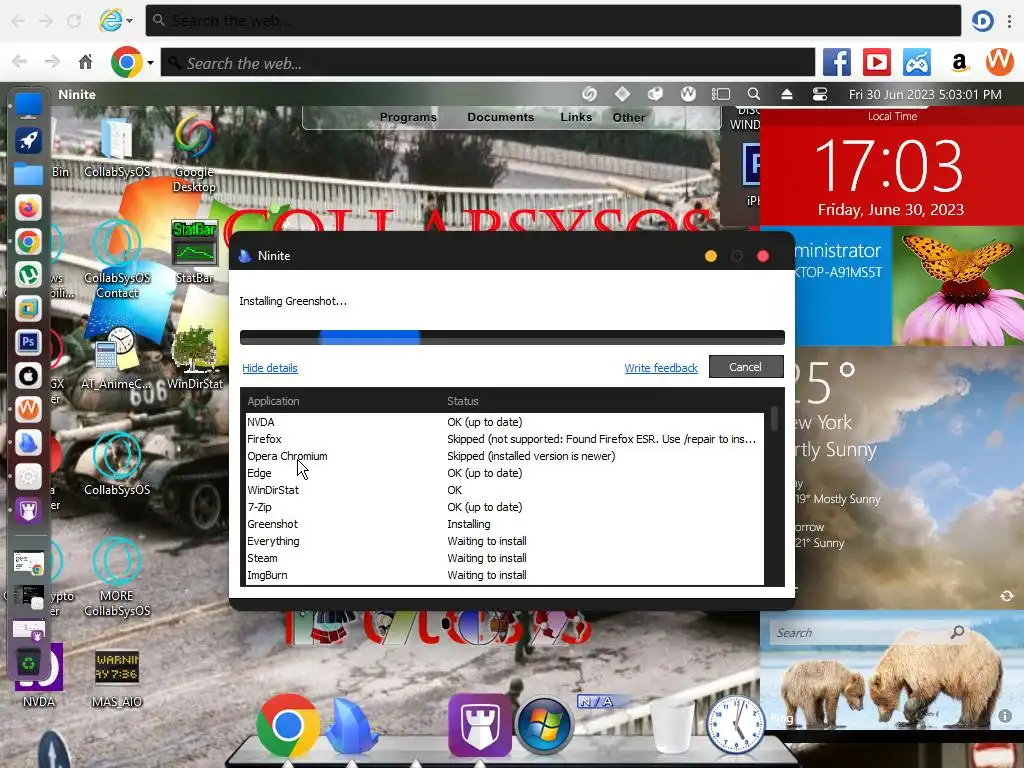Open the Chrome engine dropdown arrow
This screenshot has height=768, width=1024.
point(150,63)
